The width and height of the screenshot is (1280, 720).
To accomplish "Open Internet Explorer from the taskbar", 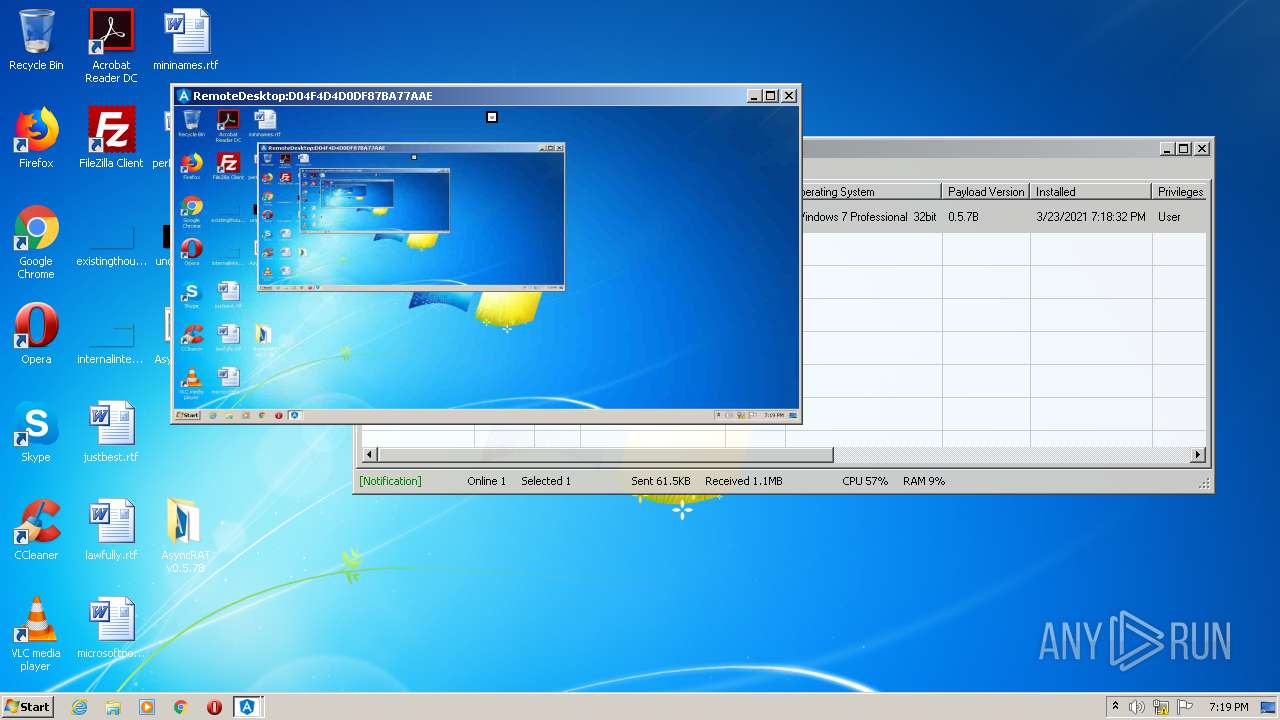I will coord(79,707).
